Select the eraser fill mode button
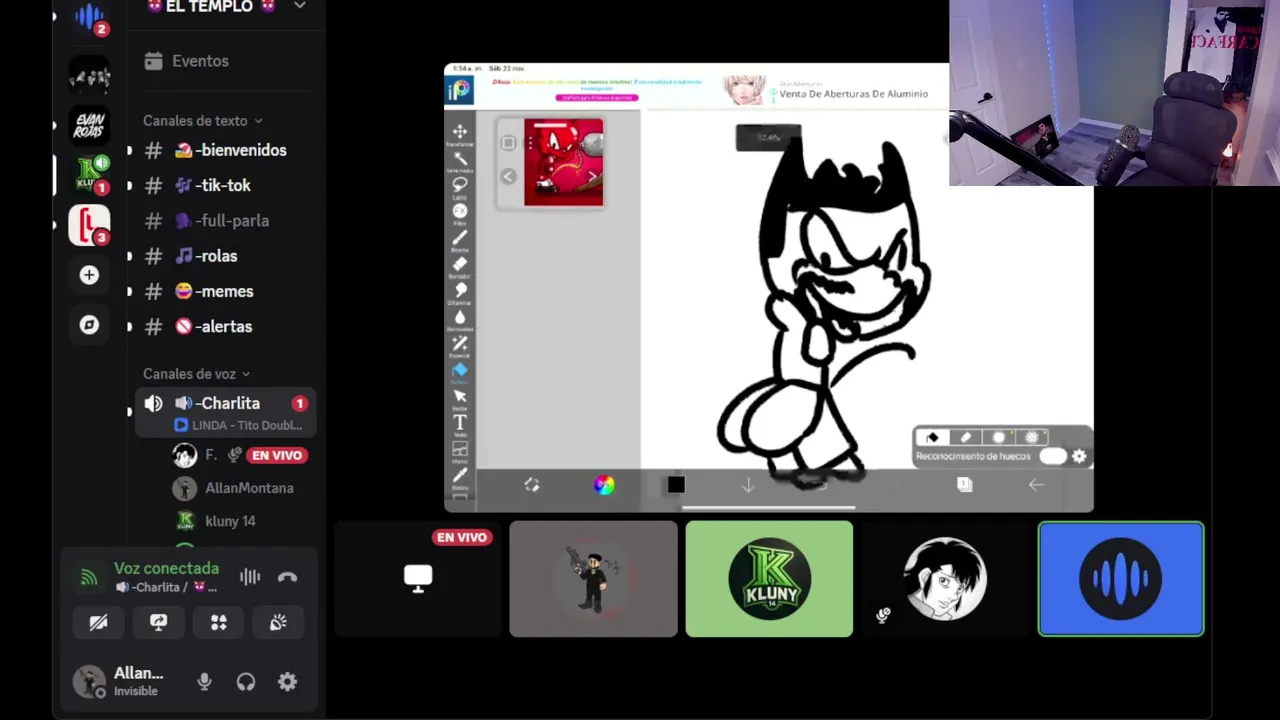This screenshot has height=720, width=1280. (x=965, y=437)
